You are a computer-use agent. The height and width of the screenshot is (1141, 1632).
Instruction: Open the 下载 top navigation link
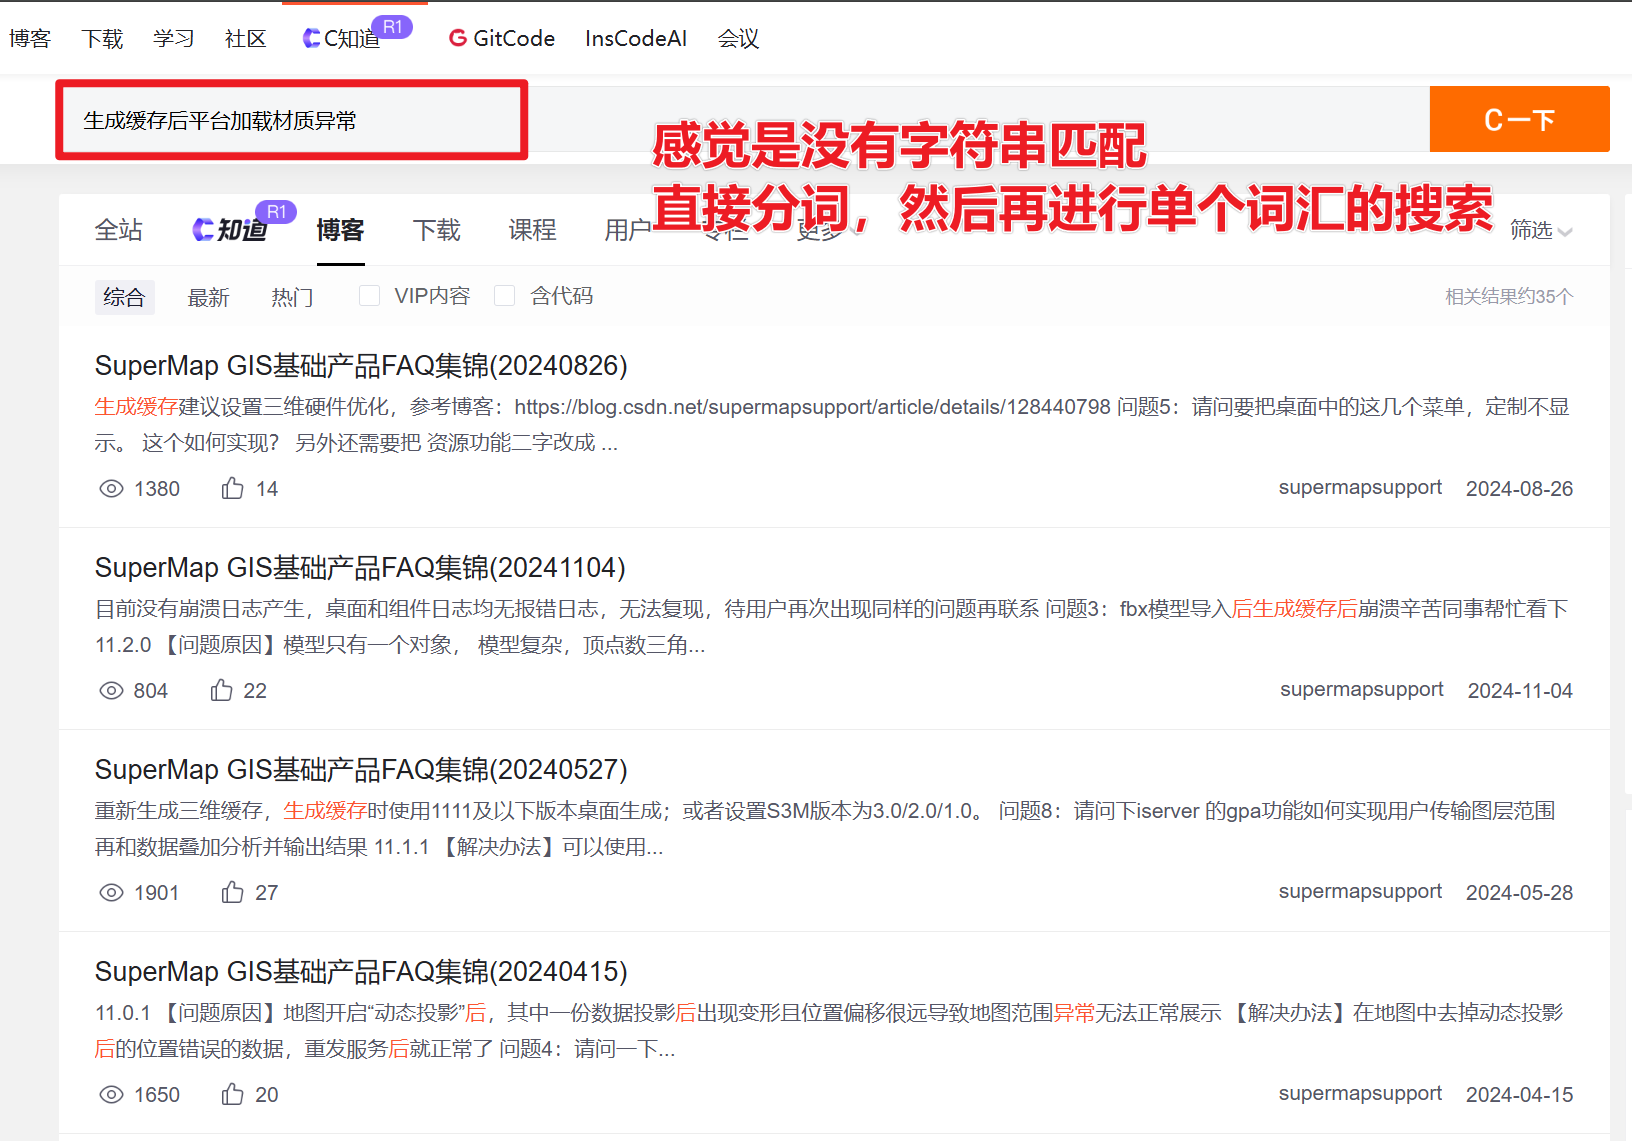point(102,39)
